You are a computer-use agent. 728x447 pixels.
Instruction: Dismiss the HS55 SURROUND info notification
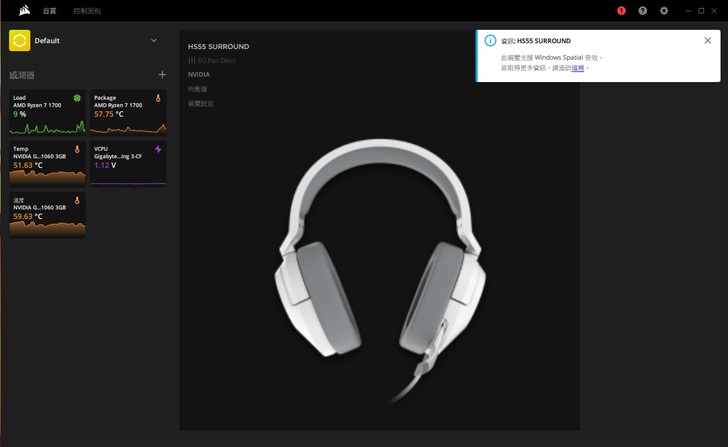(x=708, y=41)
